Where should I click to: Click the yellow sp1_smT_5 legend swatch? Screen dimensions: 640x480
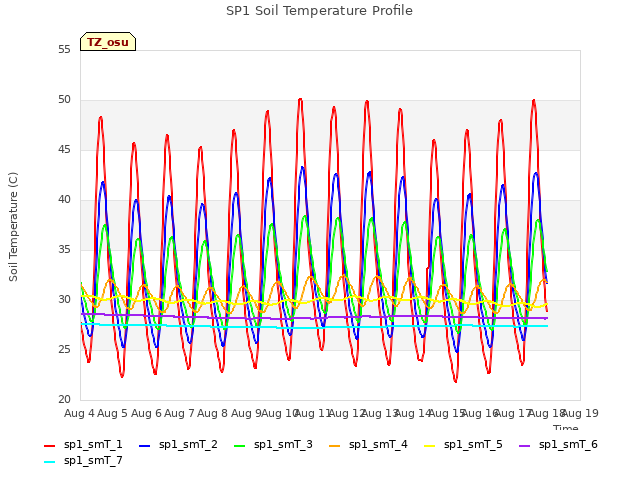click(x=429, y=446)
